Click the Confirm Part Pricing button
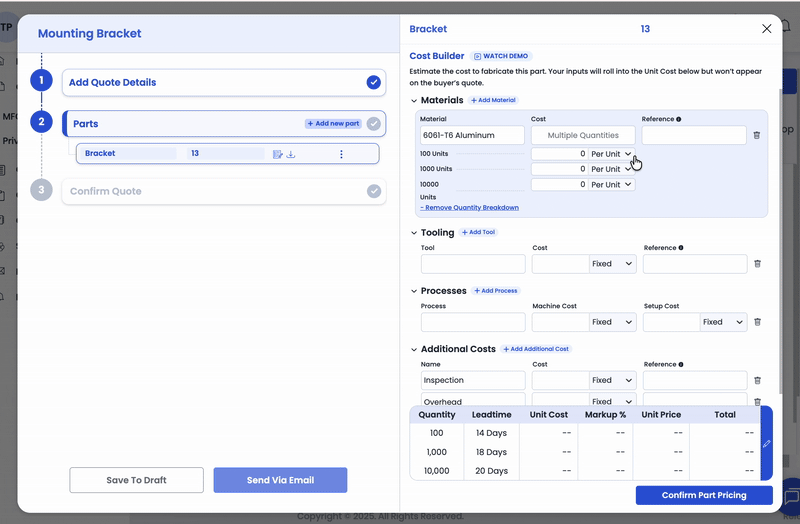 704,495
